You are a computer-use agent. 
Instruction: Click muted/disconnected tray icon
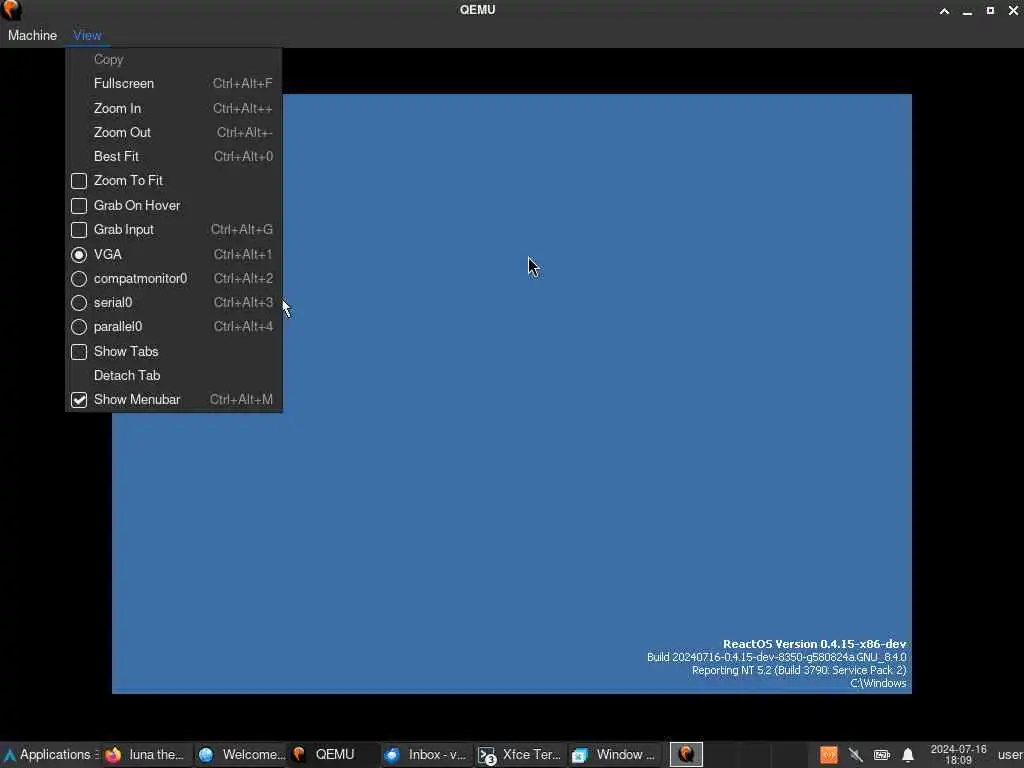(856, 756)
